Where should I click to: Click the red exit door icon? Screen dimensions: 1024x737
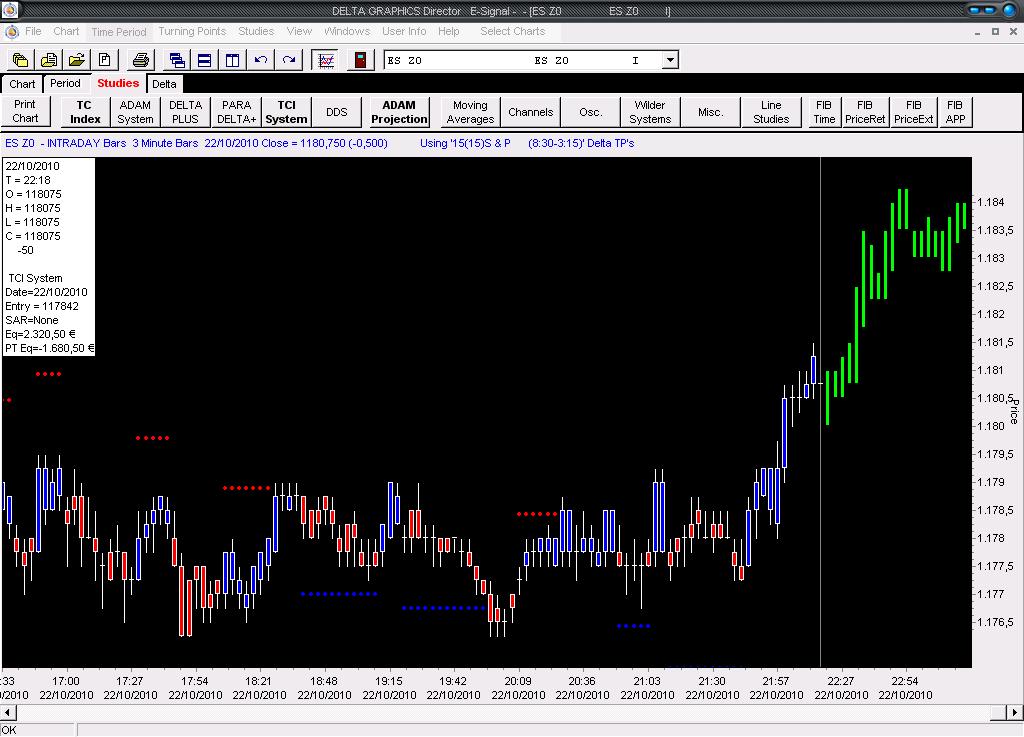pyautogui.click(x=360, y=60)
